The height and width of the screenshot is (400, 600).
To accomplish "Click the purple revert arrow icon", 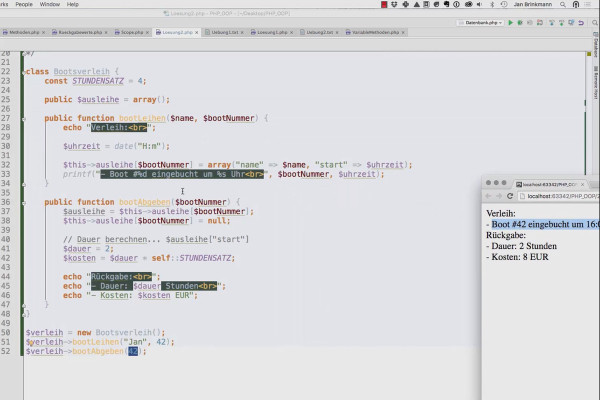I will tap(581, 23).
